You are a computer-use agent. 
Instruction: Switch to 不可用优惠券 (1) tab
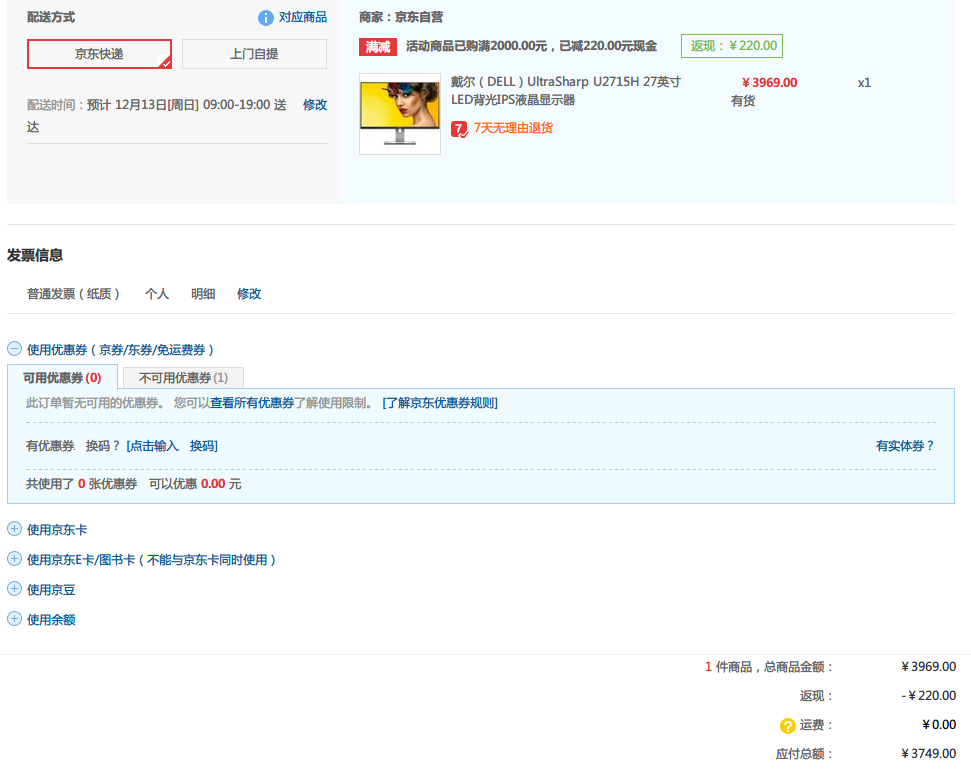tap(183, 377)
